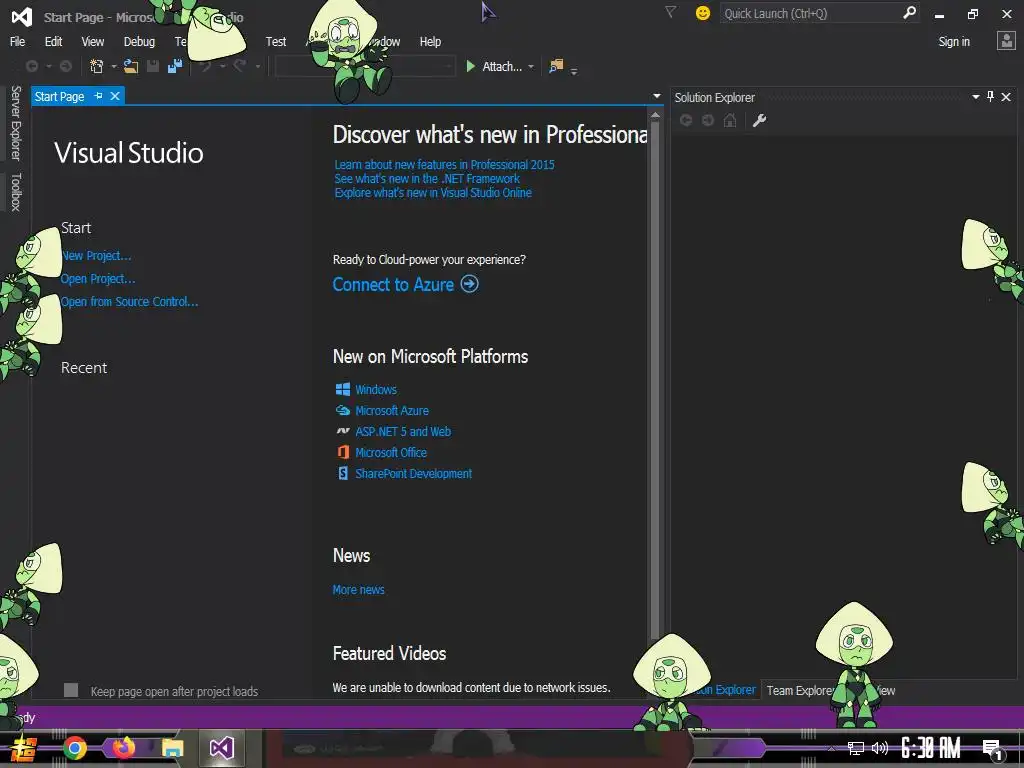Click Sign in at top right

tap(954, 42)
